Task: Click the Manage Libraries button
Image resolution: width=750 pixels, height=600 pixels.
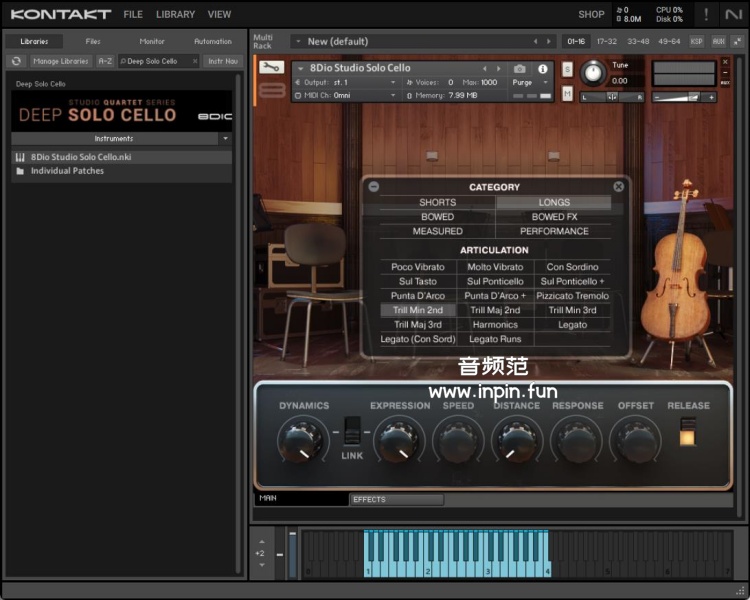Action: [x=60, y=61]
